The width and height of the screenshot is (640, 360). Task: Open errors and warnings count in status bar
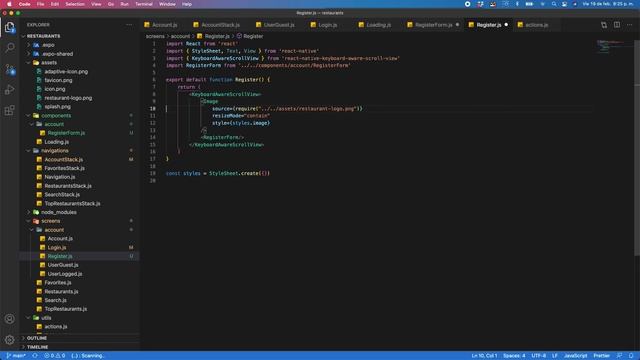(55, 356)
